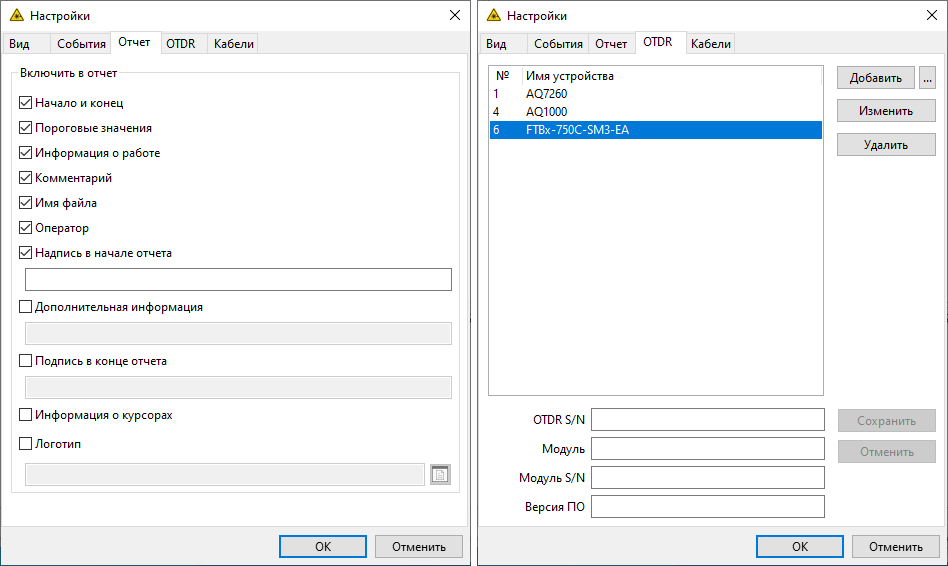Click the 'Модуль' input field
Image resolution: width=948 pixels, height=566 pixels.
click(707, 449)
